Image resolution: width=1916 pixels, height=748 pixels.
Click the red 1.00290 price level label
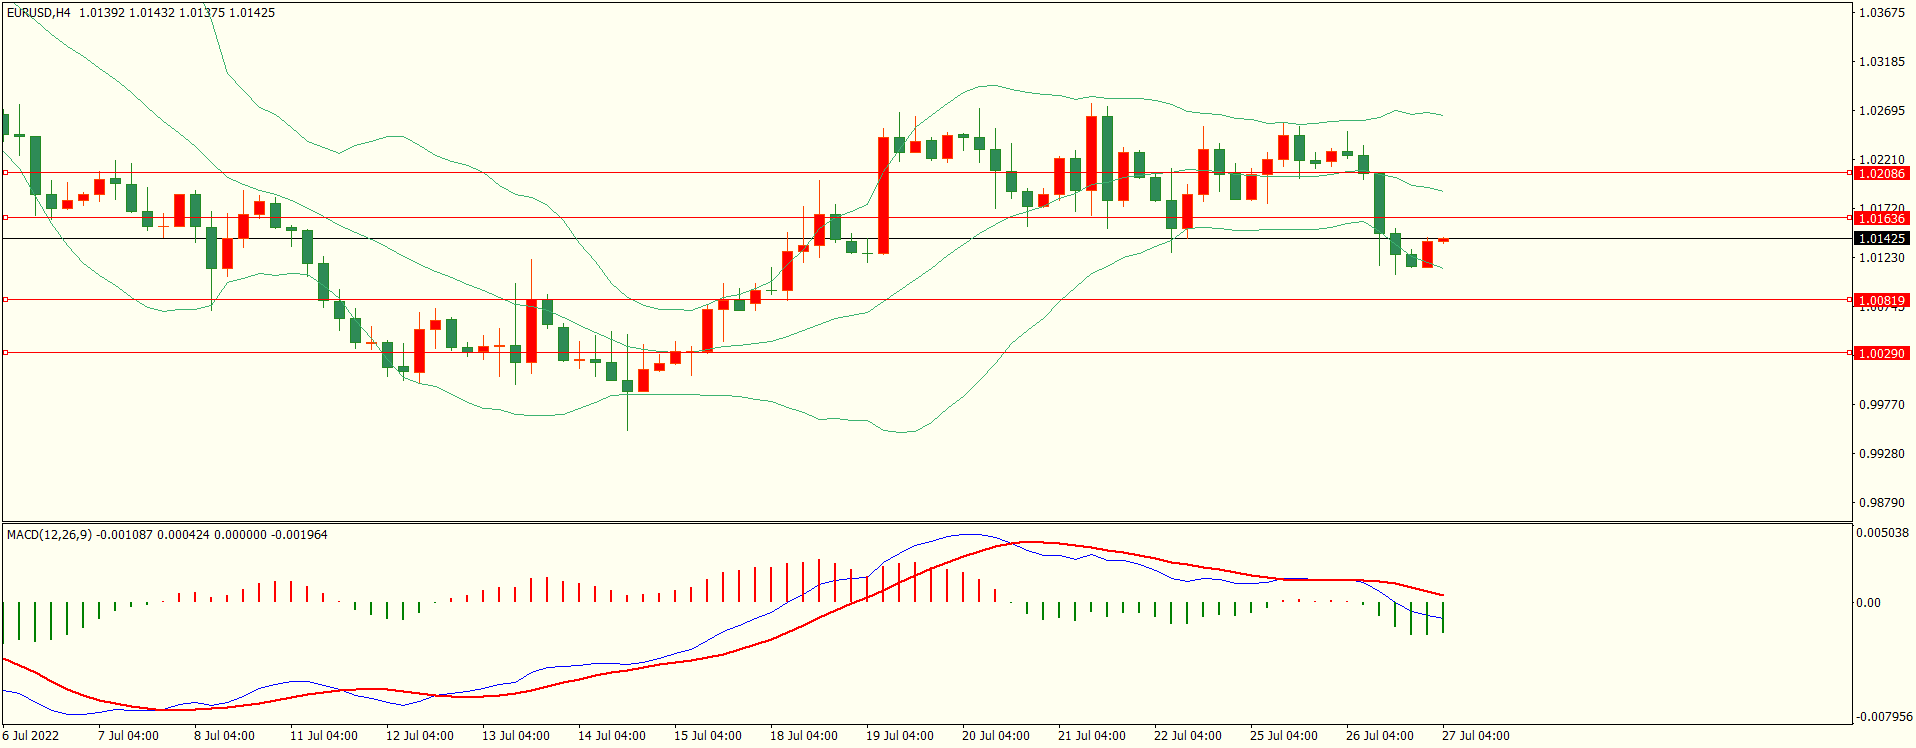pos(1880,353)
